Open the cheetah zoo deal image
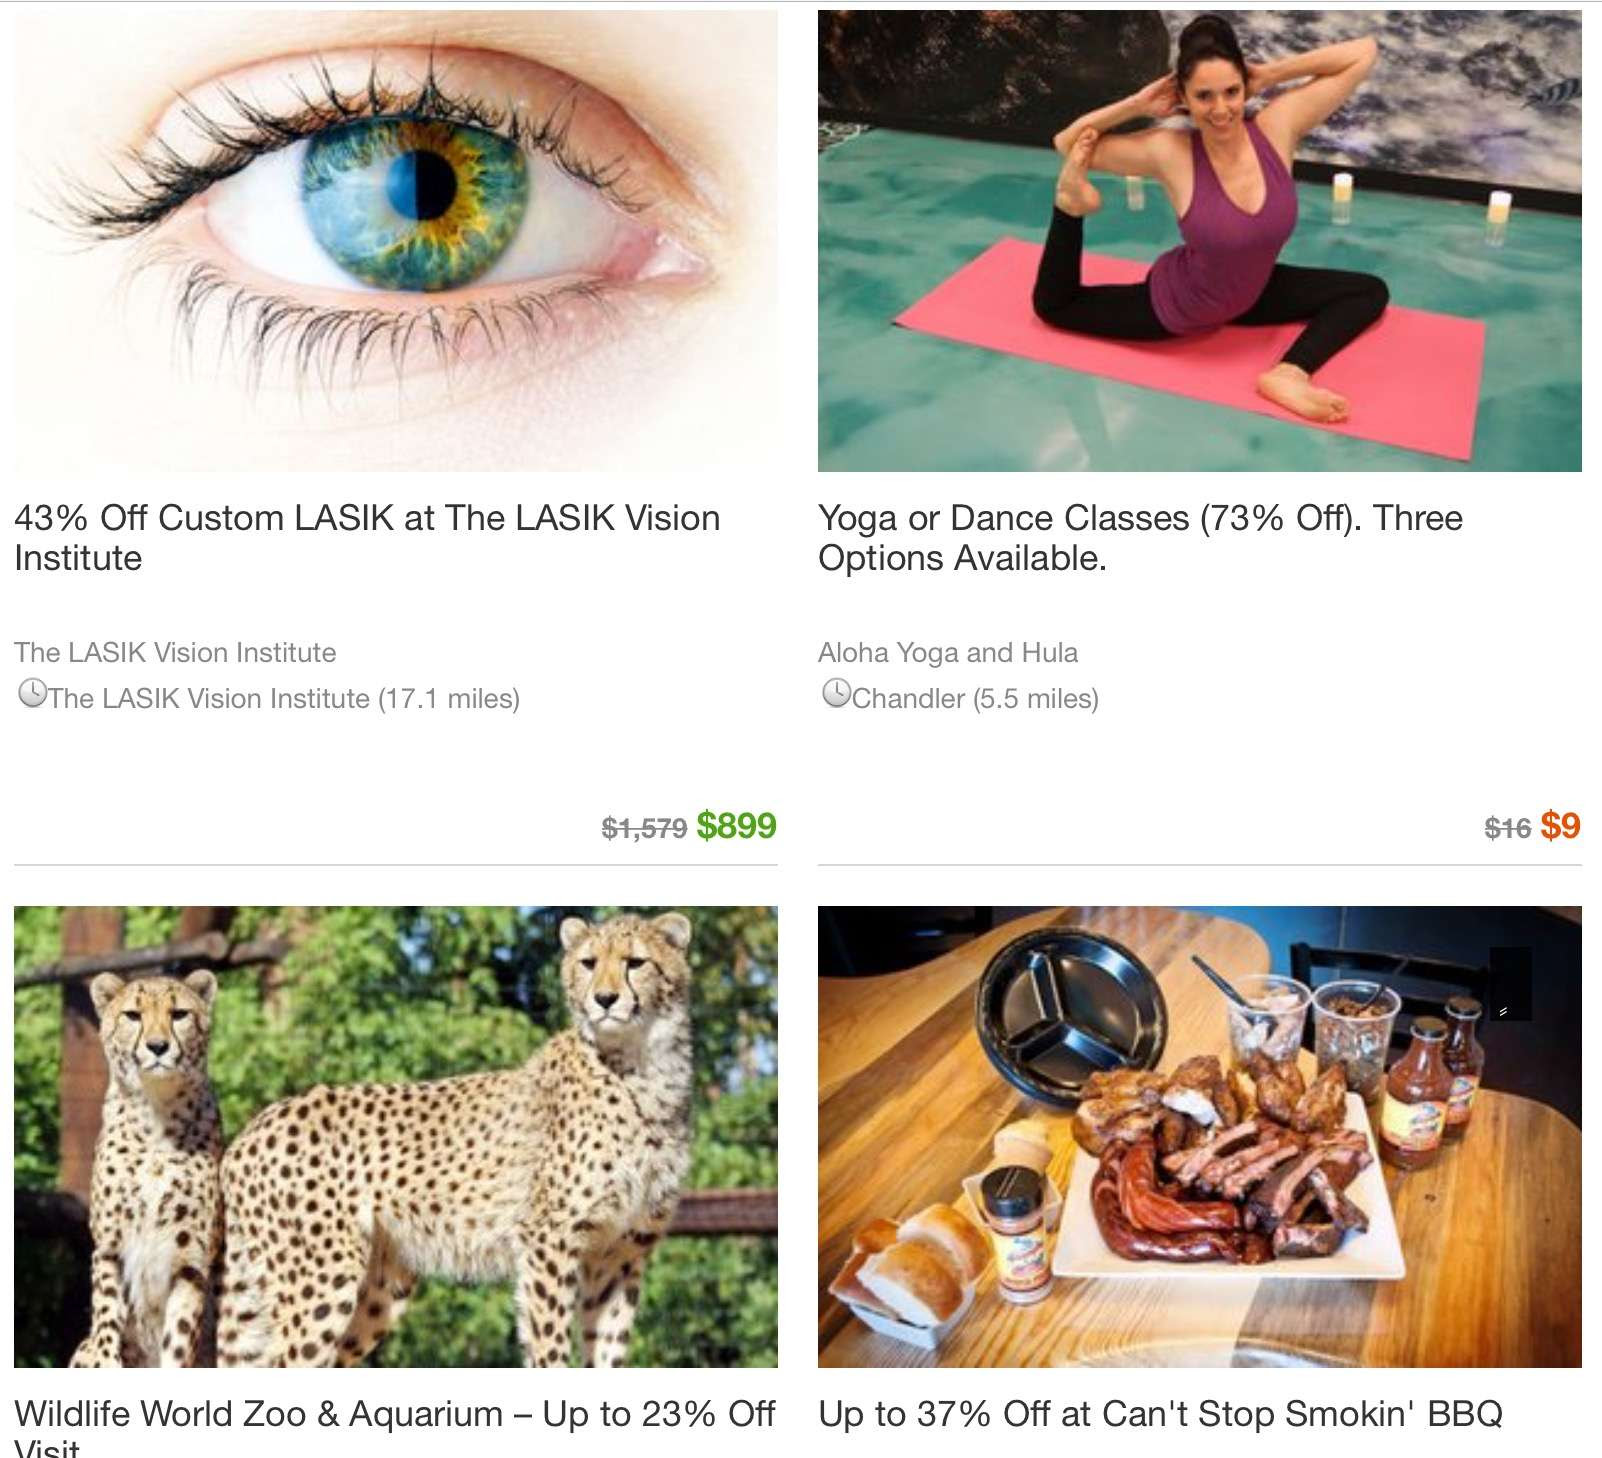Image resolution: width=1602 pixels, height=1458 pixels. (x=396, y=1137)
